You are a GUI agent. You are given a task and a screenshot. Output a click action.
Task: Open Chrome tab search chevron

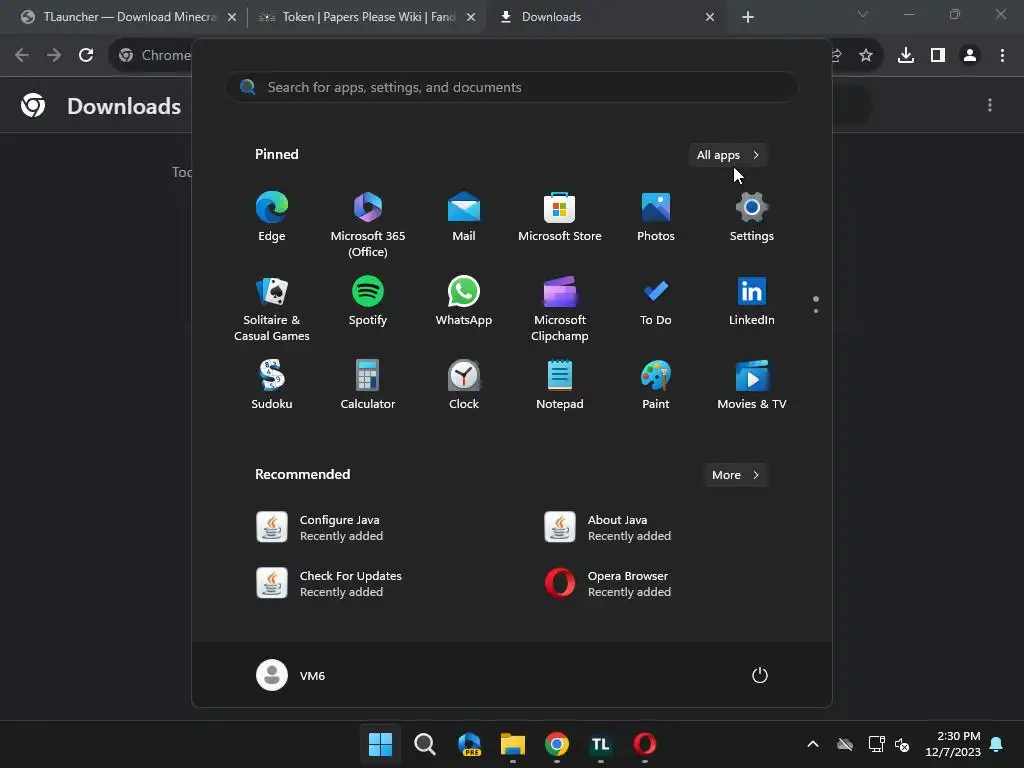863,14
